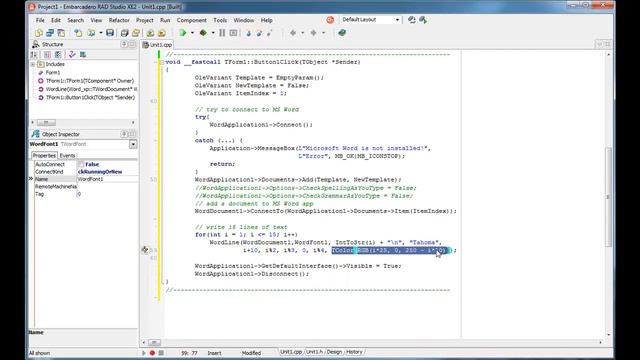The width and height of the screenshot is (640, 360).
Task: Open the Back navigation history dropdown
Action: [302, 33]
